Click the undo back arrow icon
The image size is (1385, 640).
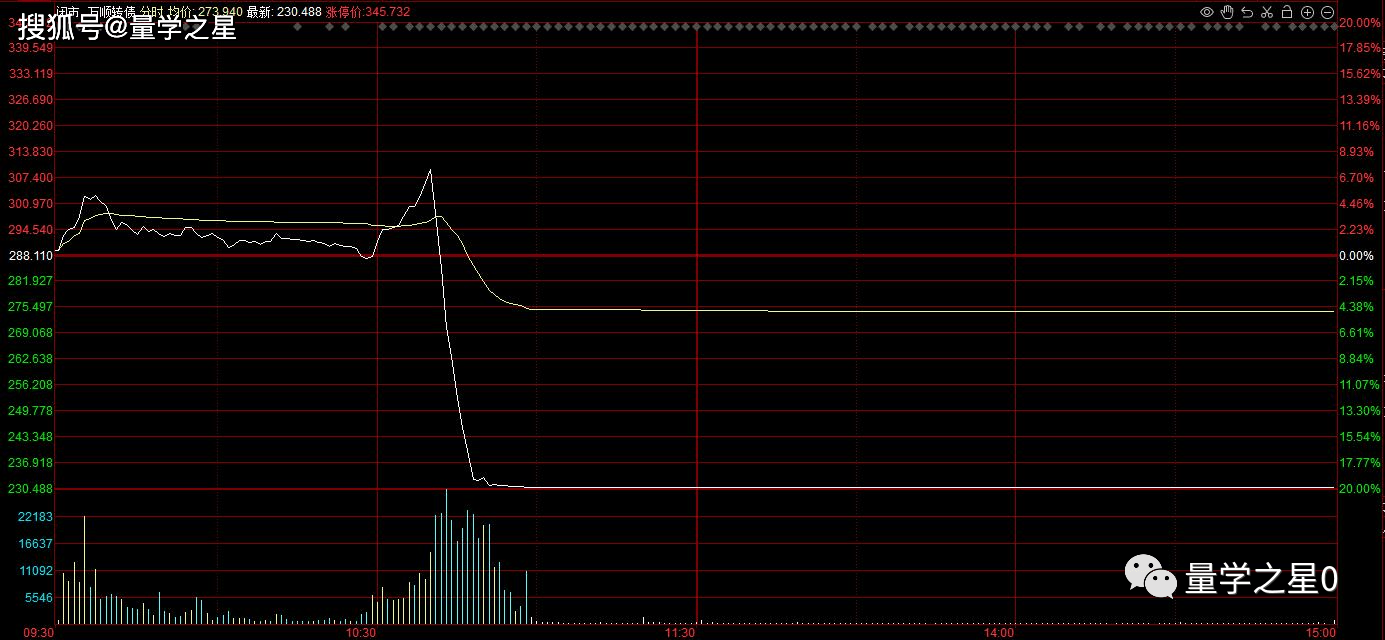click(1247, 12)
